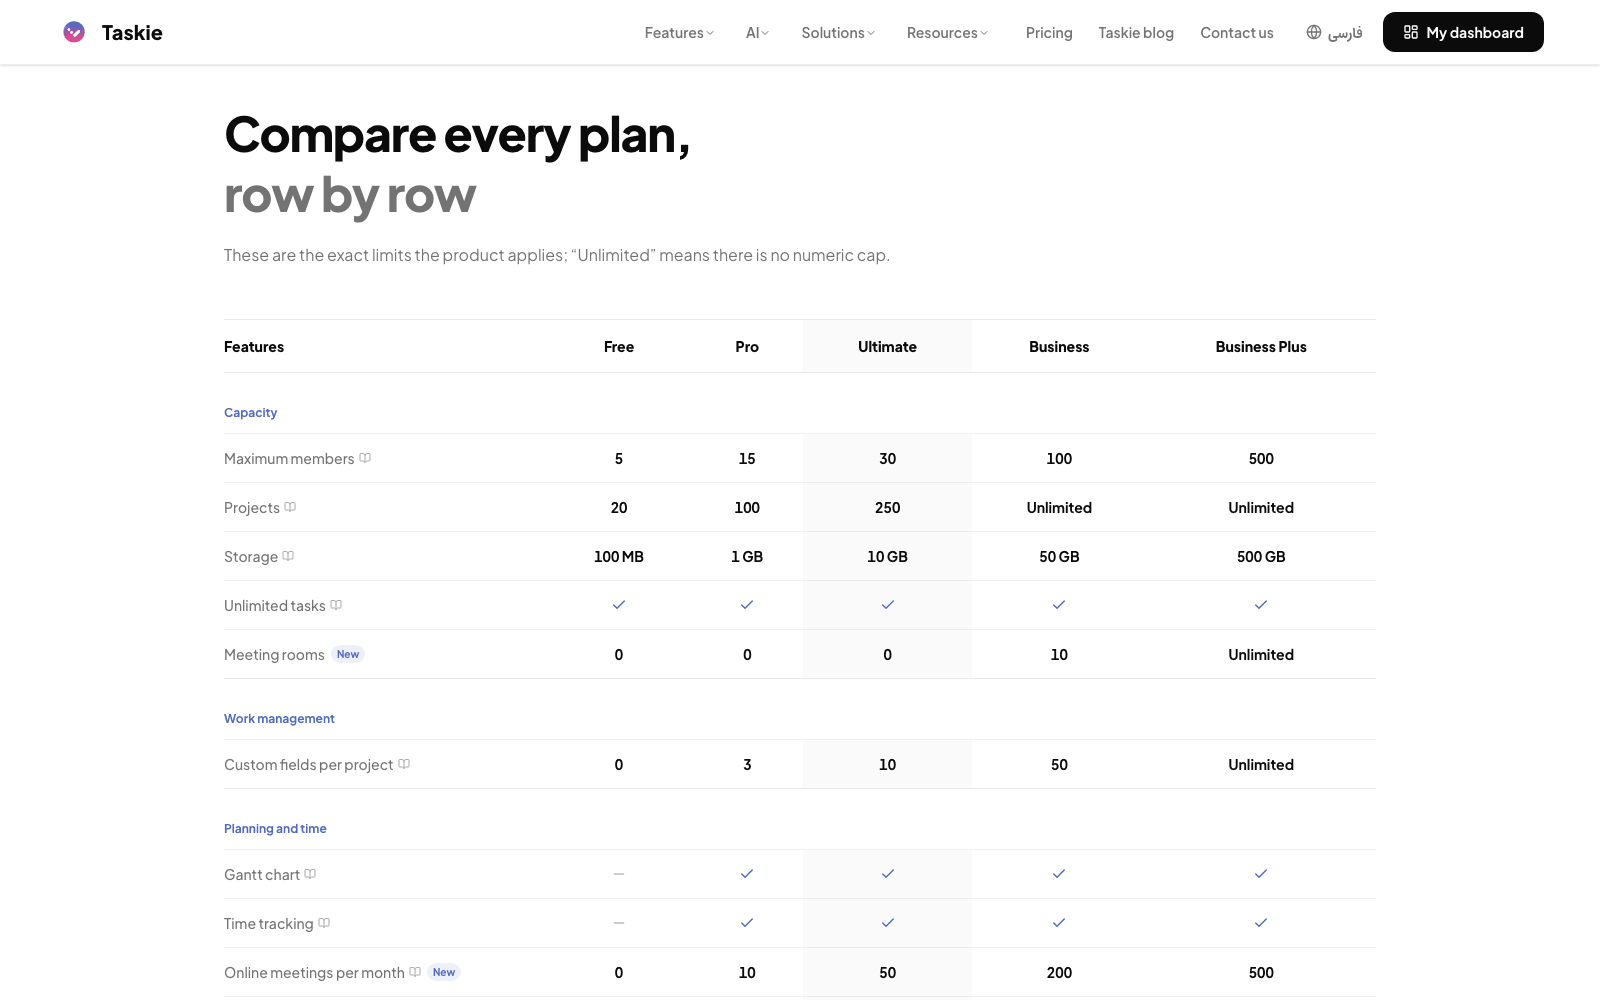The height and width of the screenshot is (1000, 1600).
Task: Go to Taskie blog
Action: (1136, 33)
